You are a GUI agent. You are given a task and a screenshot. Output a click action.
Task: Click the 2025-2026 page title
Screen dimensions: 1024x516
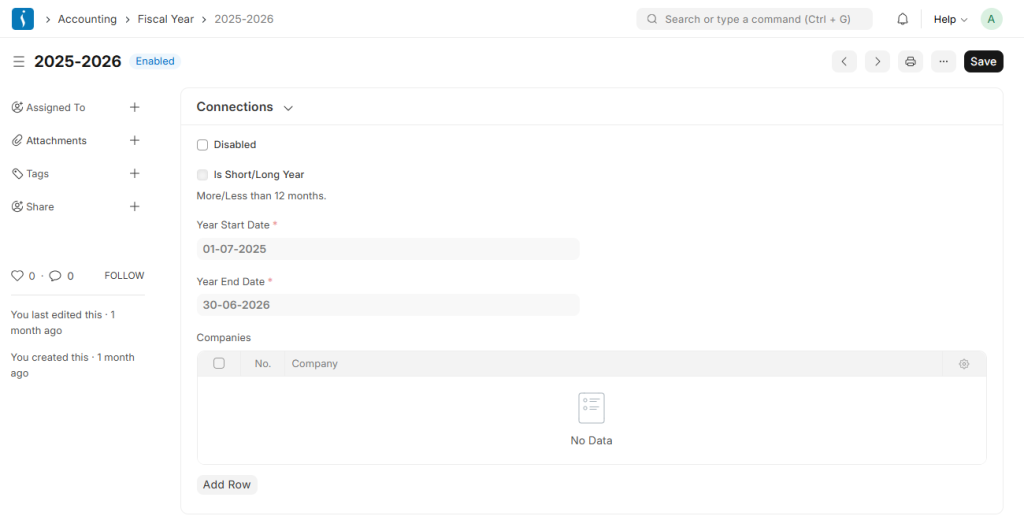[x=78, y=61]
